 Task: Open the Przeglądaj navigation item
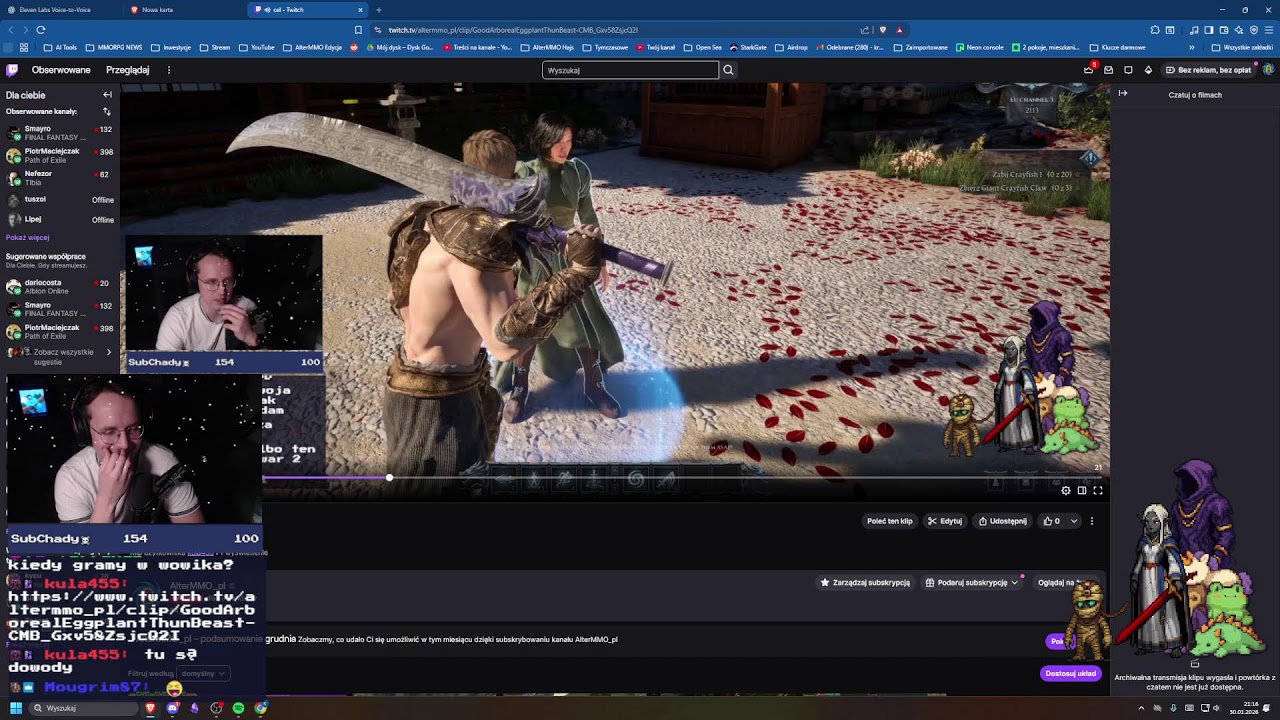click(128, 70)
